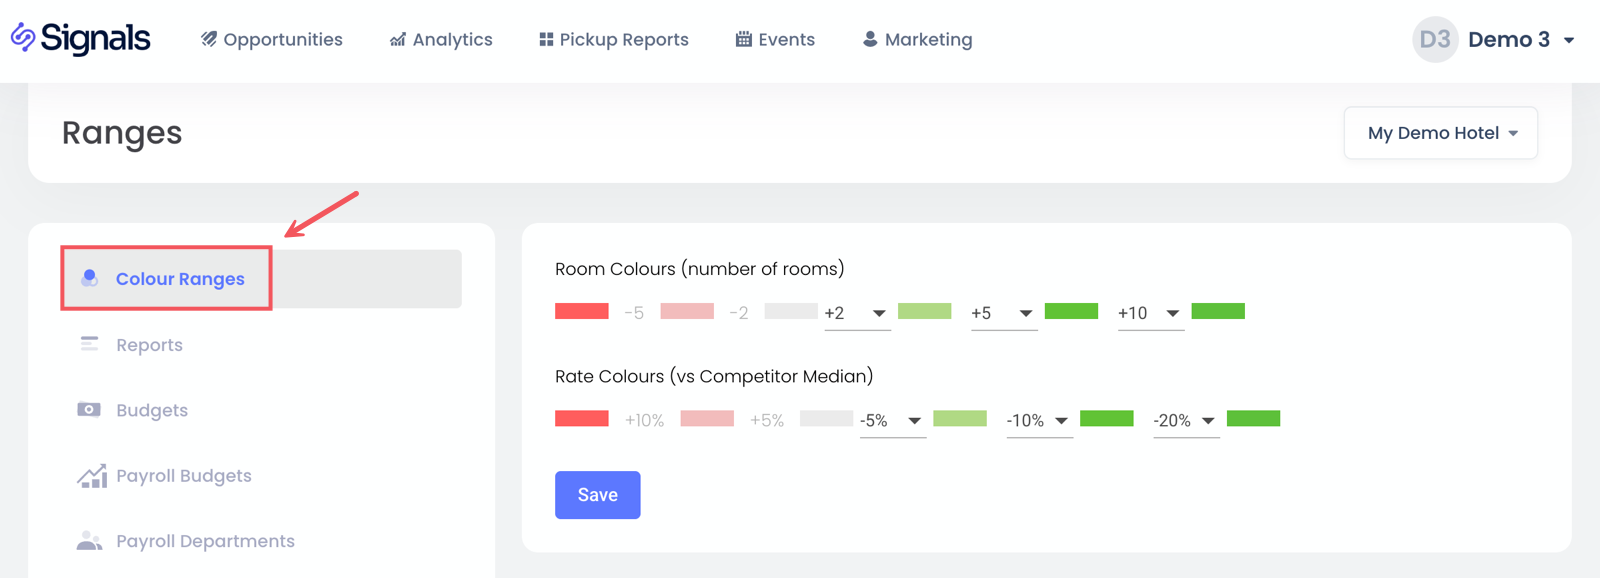Click the Colour Ranges sidebar icon
This screenshot has width=1600, height=578.
(90, 278)
